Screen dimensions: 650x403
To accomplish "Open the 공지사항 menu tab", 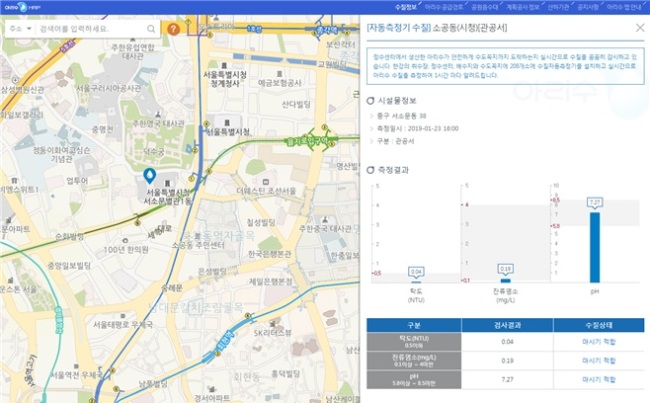I will click(x=588, y=7).
